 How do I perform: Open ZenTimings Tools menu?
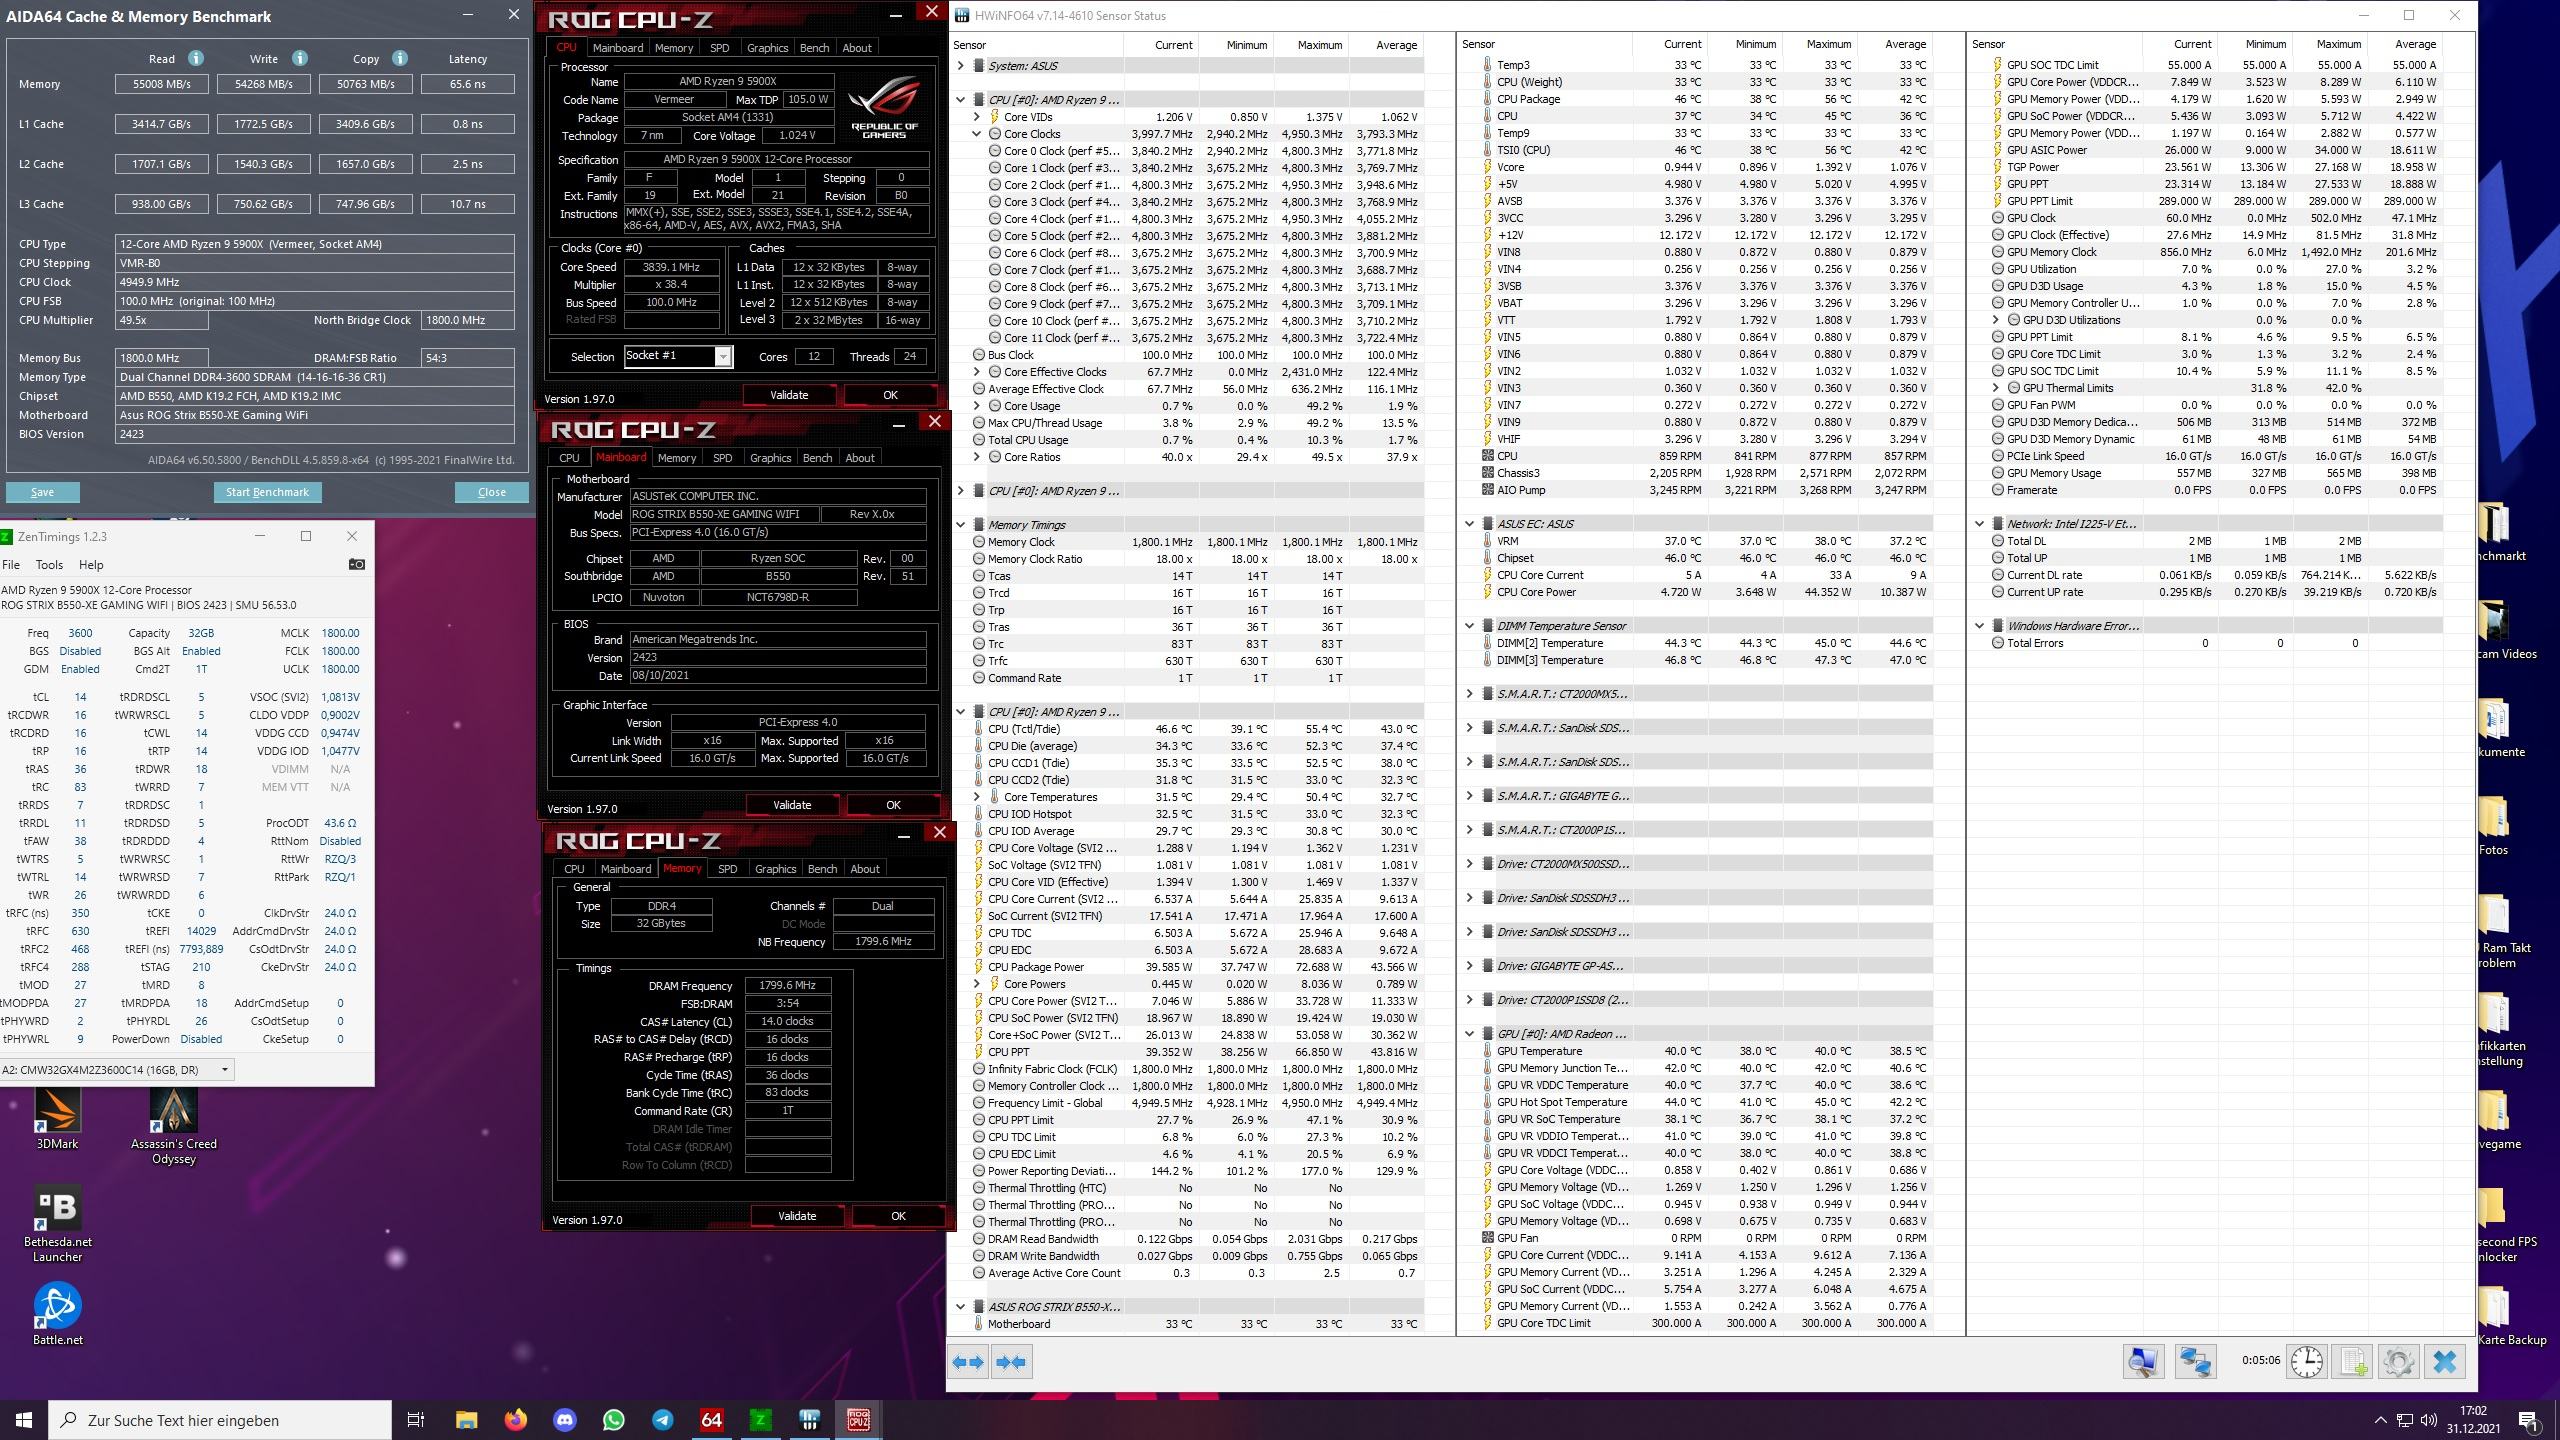coord(49,565)
